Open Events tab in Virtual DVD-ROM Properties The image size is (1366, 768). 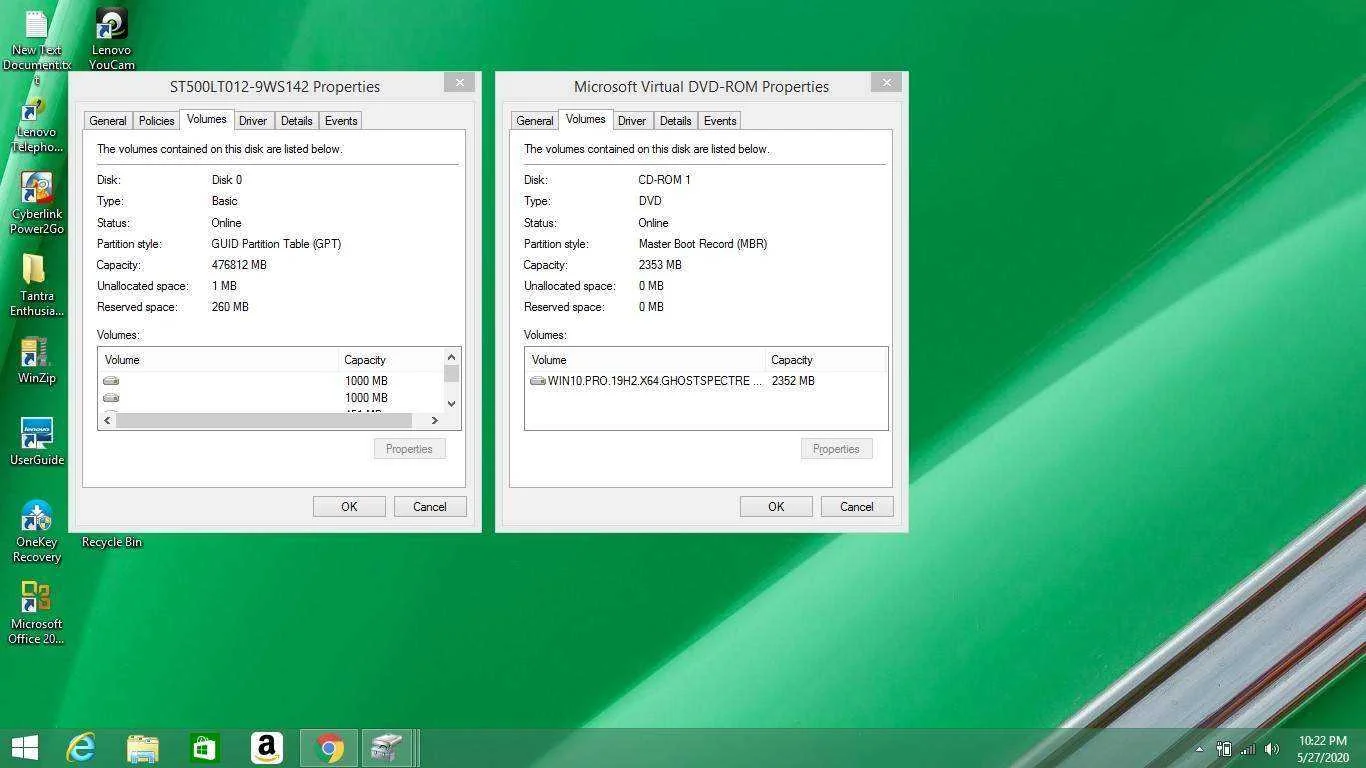720,121
